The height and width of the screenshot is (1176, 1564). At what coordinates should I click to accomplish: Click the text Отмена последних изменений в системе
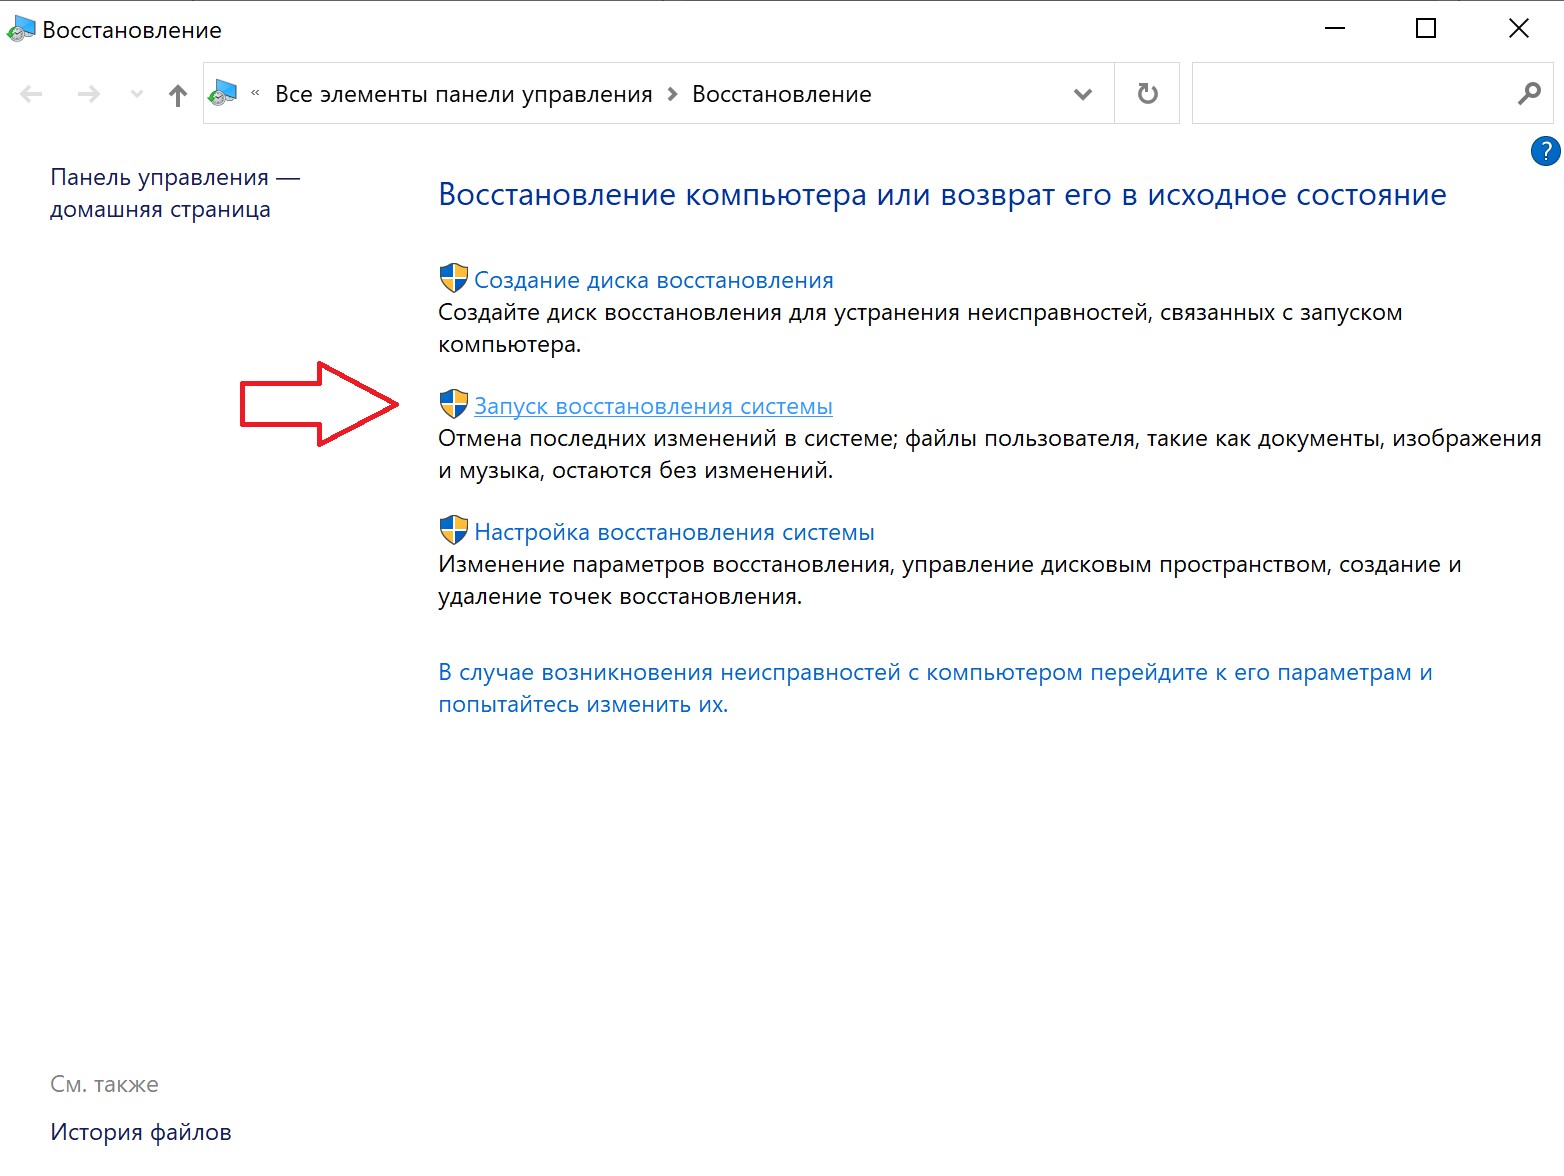point(990,454)
